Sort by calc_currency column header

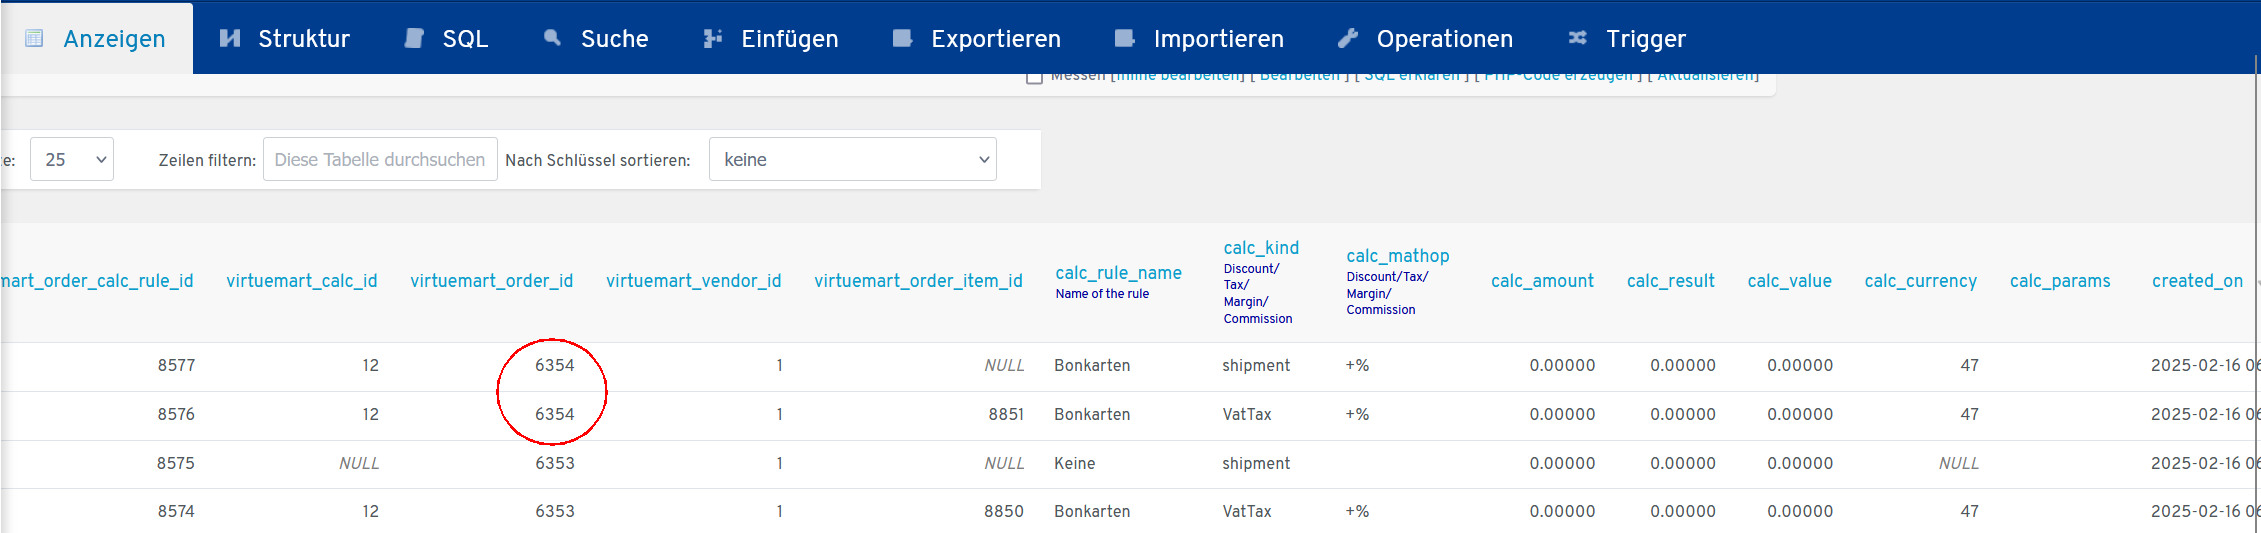pos(1920,281)
